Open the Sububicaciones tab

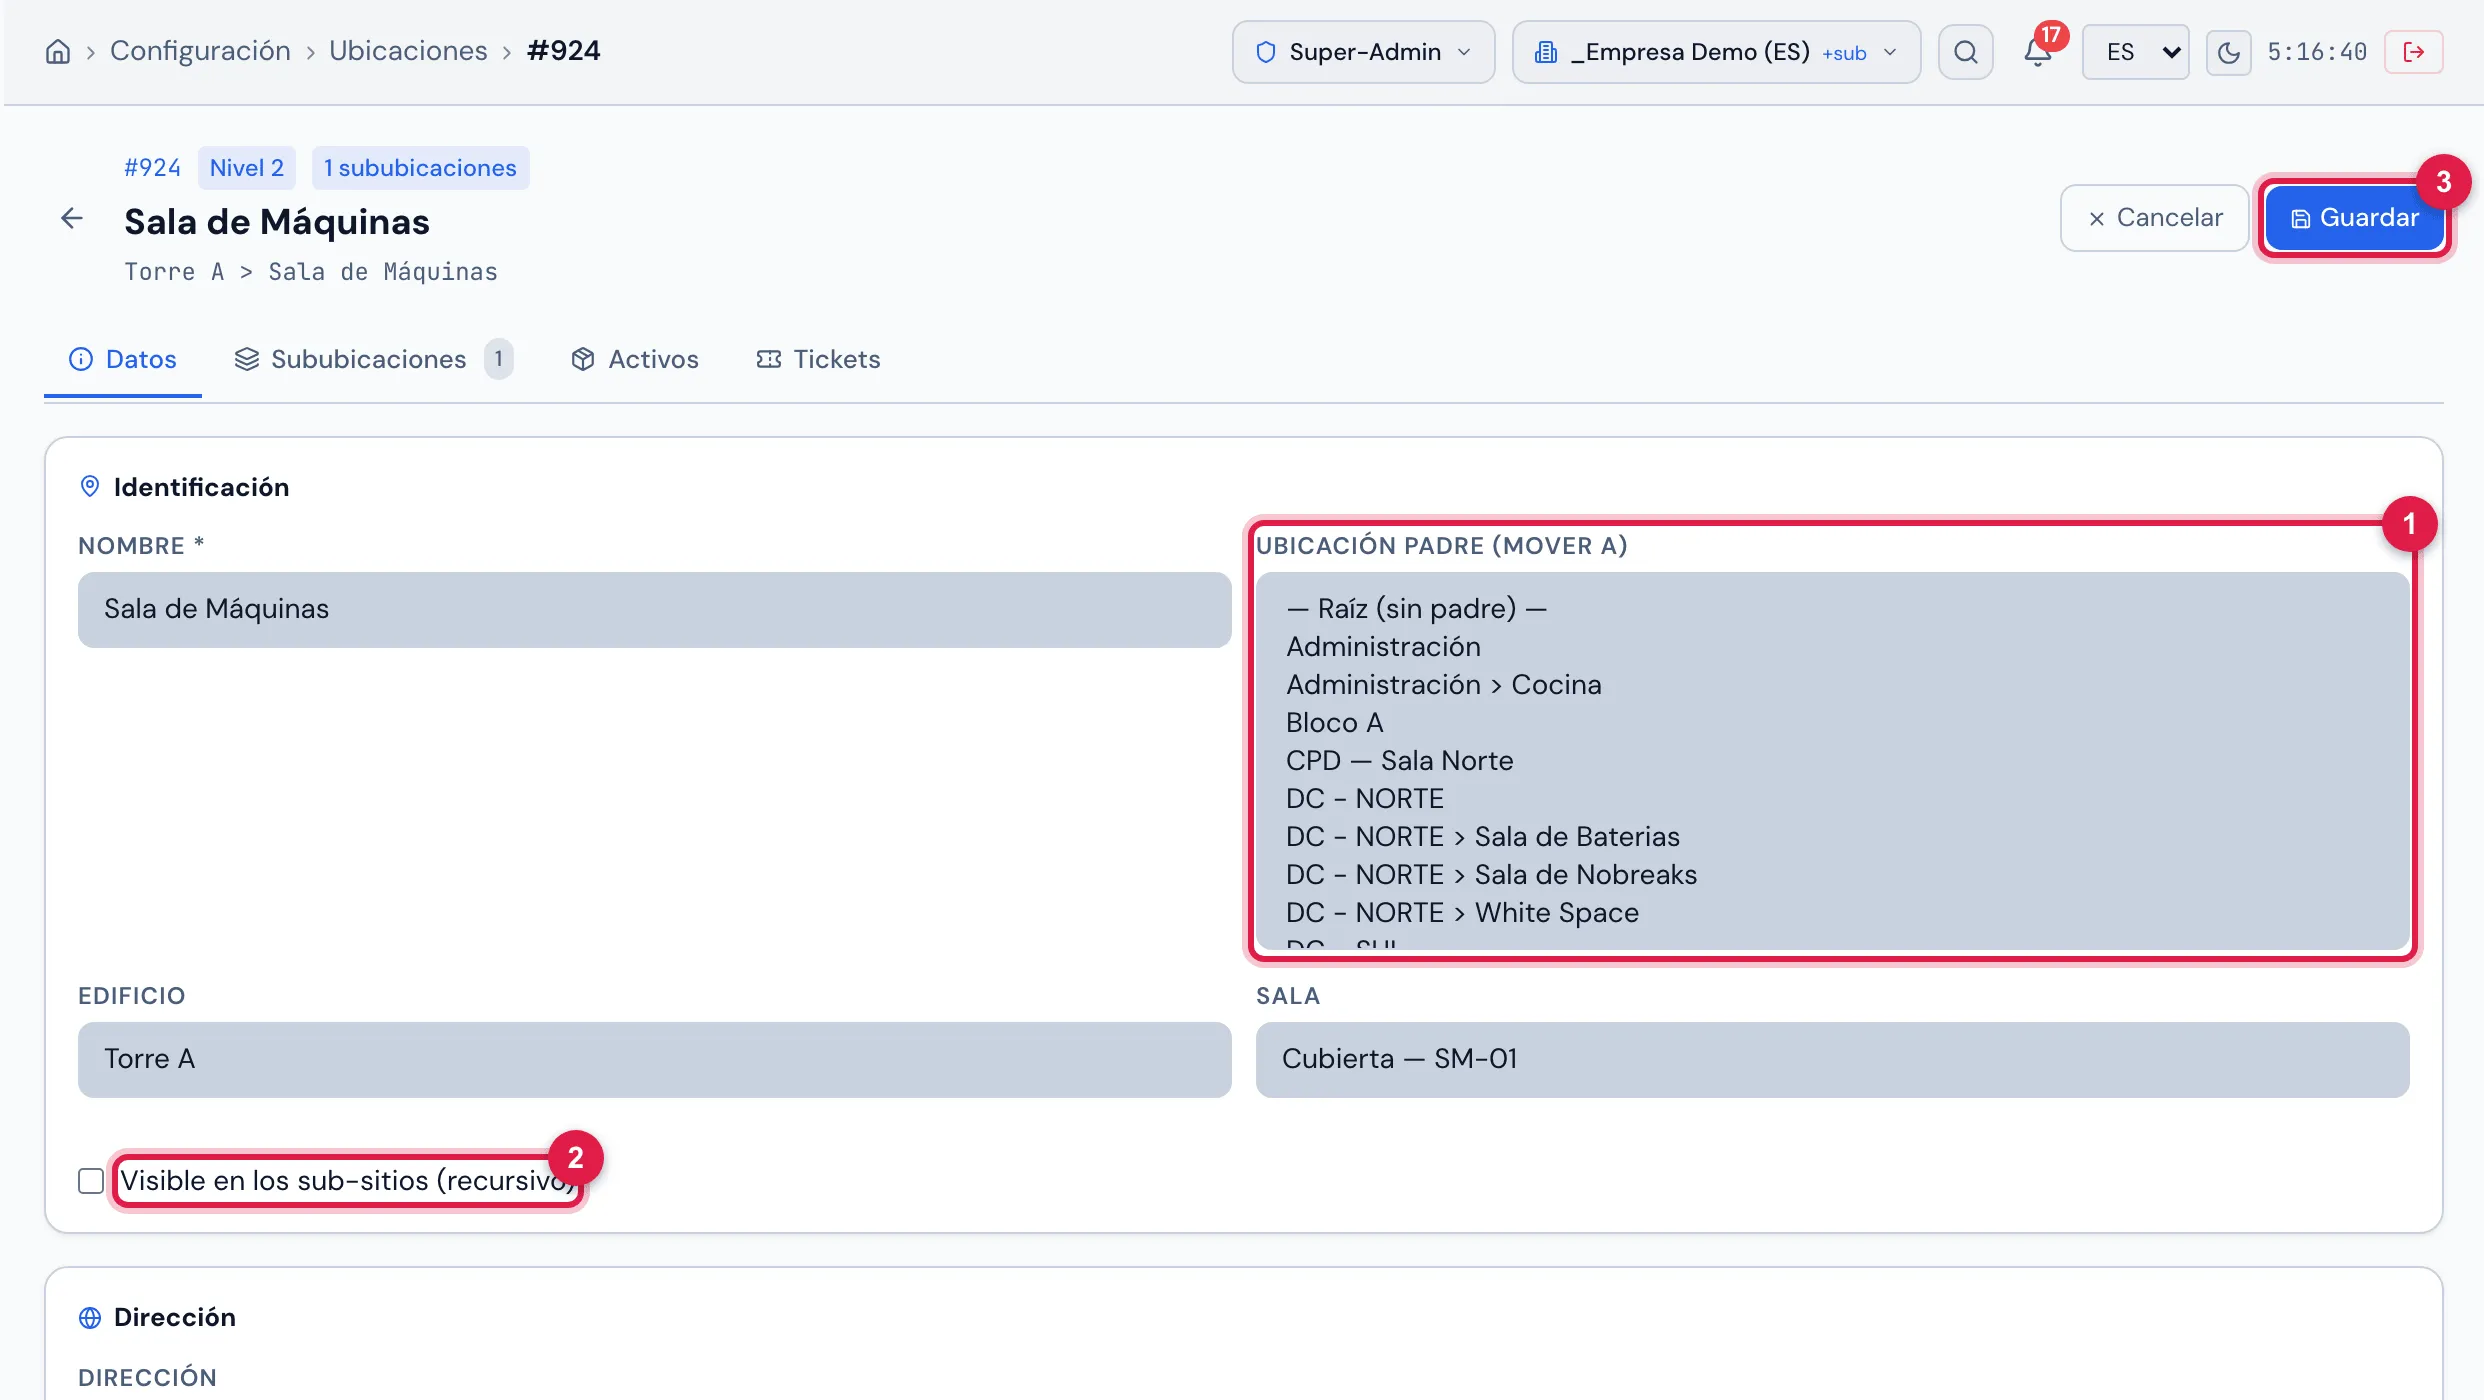point(373,359)
